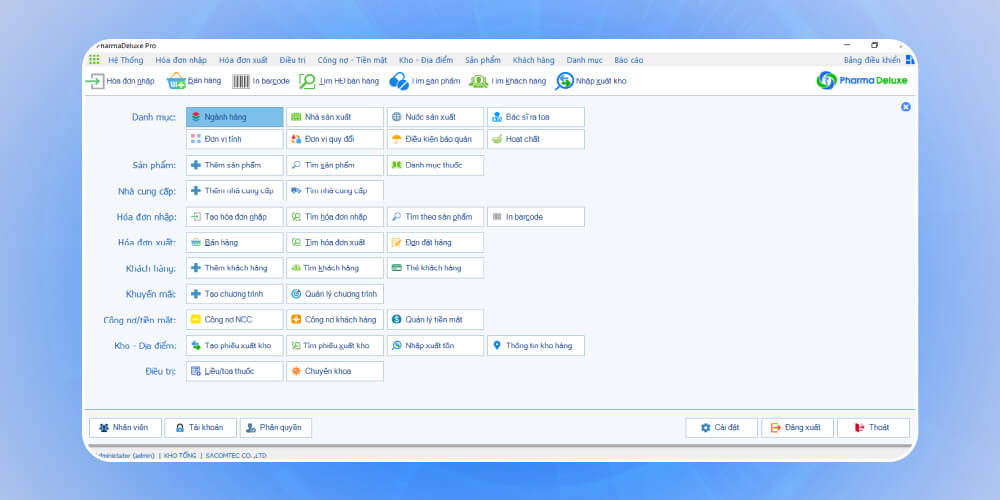Open the Bảng điều khiển dashboard icon
The height and width of the screenshot is (500, 1000).
point(909,60)
